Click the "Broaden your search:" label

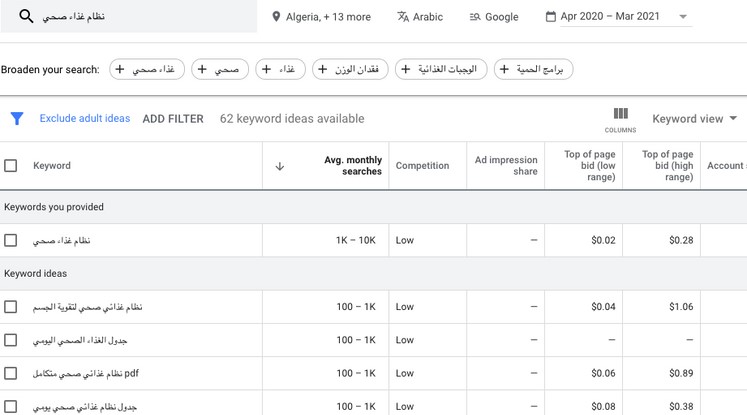pyautogui.click(x=50, y=70)
